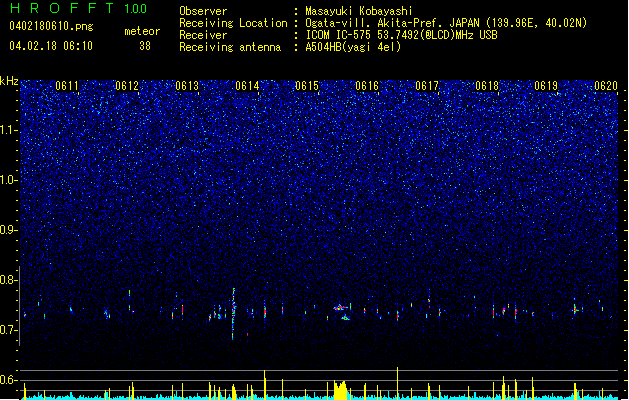
Task: Click the meteor count 38
Action: tap(145, 46)
